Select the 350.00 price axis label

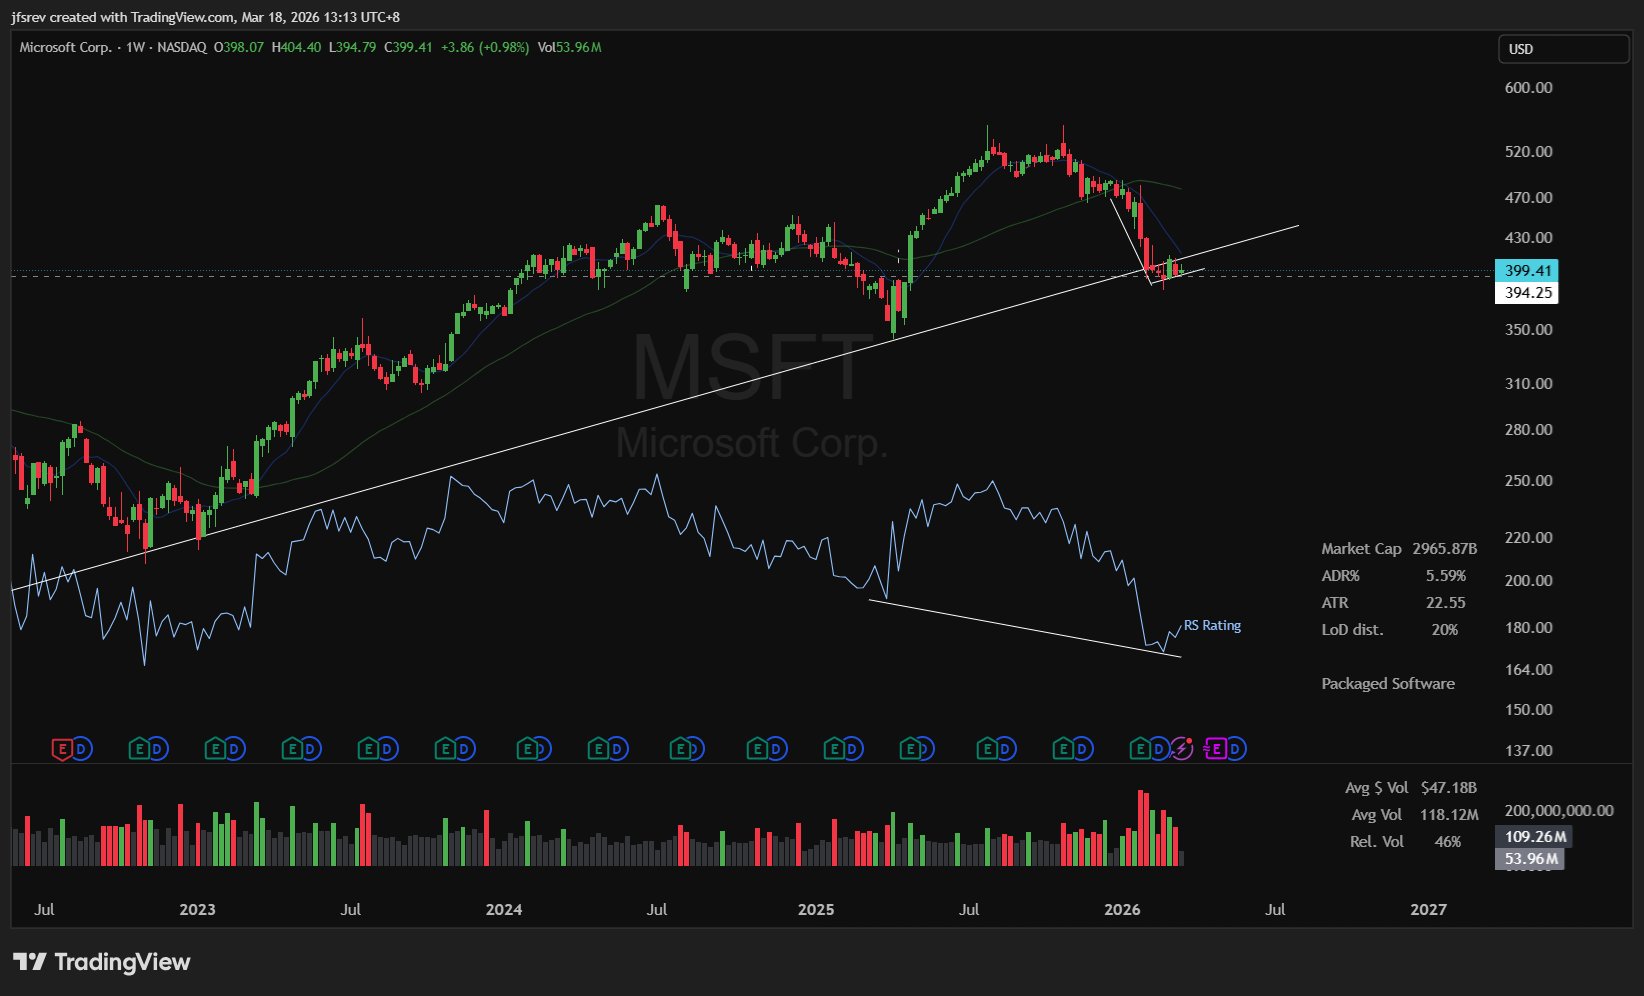1529,329
